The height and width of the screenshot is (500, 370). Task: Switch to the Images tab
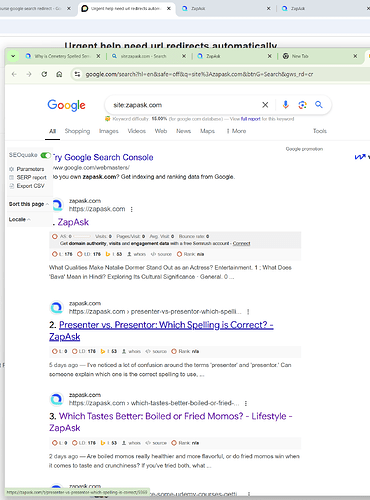click(x=109, y=131)
